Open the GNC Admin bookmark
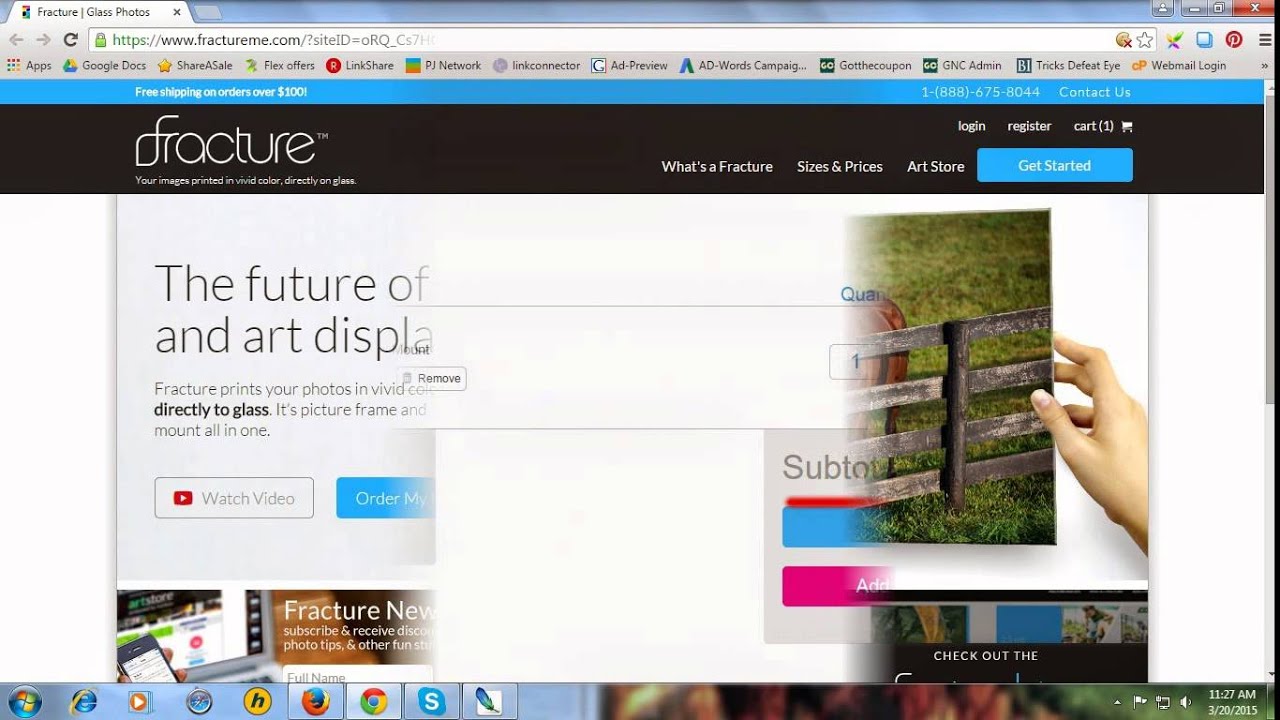Viewport: 1280px width, 720px height. [x=962, y=65]
